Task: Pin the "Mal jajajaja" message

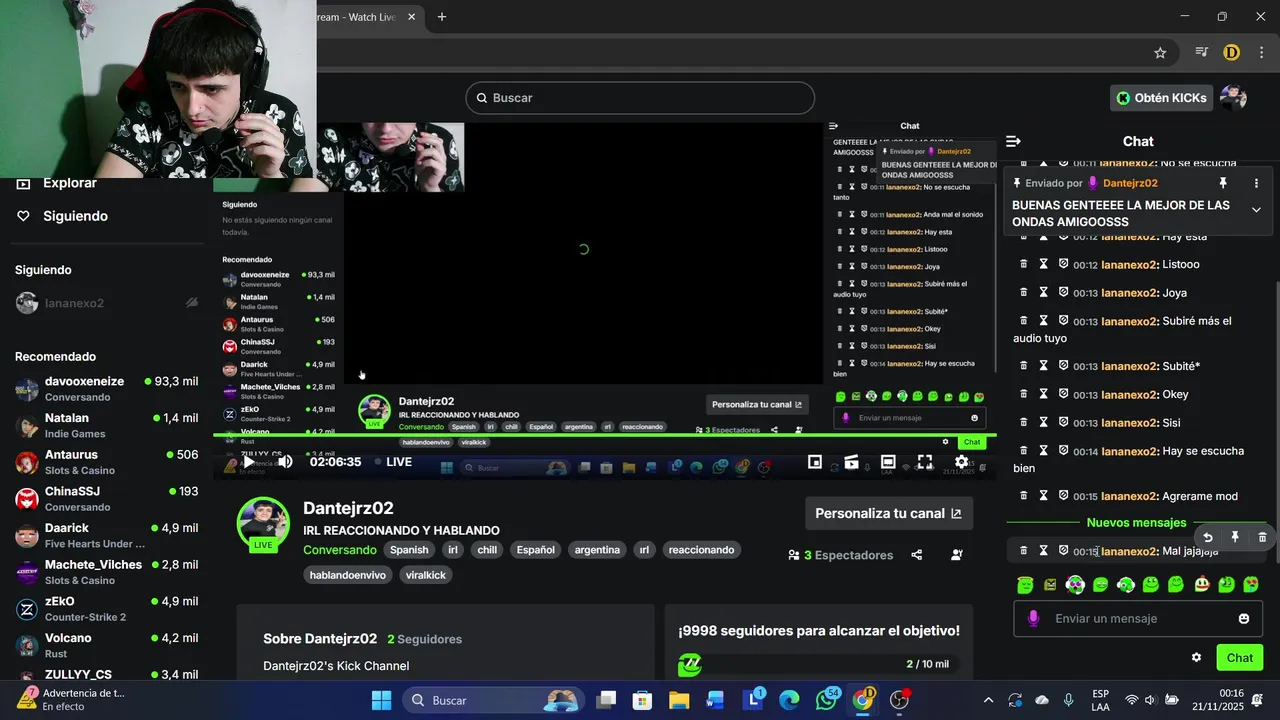Action: [x=1235, y=537]
